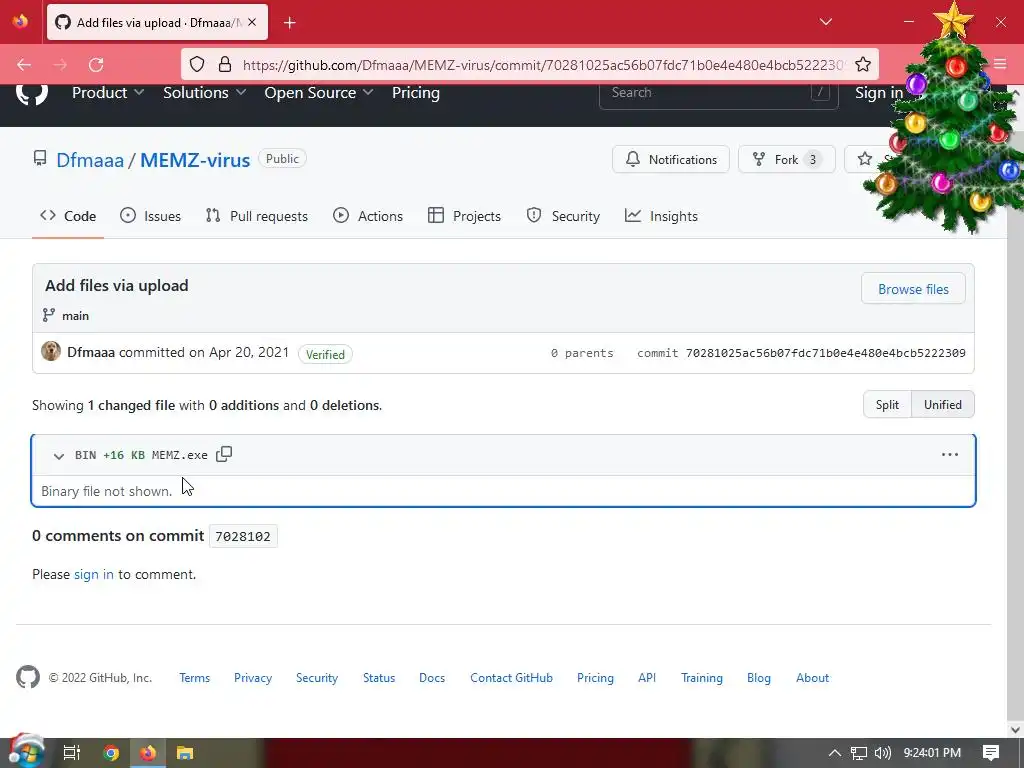Click the commit short hash 7028102
The image size is (1024, 768).
click(243, 536)
